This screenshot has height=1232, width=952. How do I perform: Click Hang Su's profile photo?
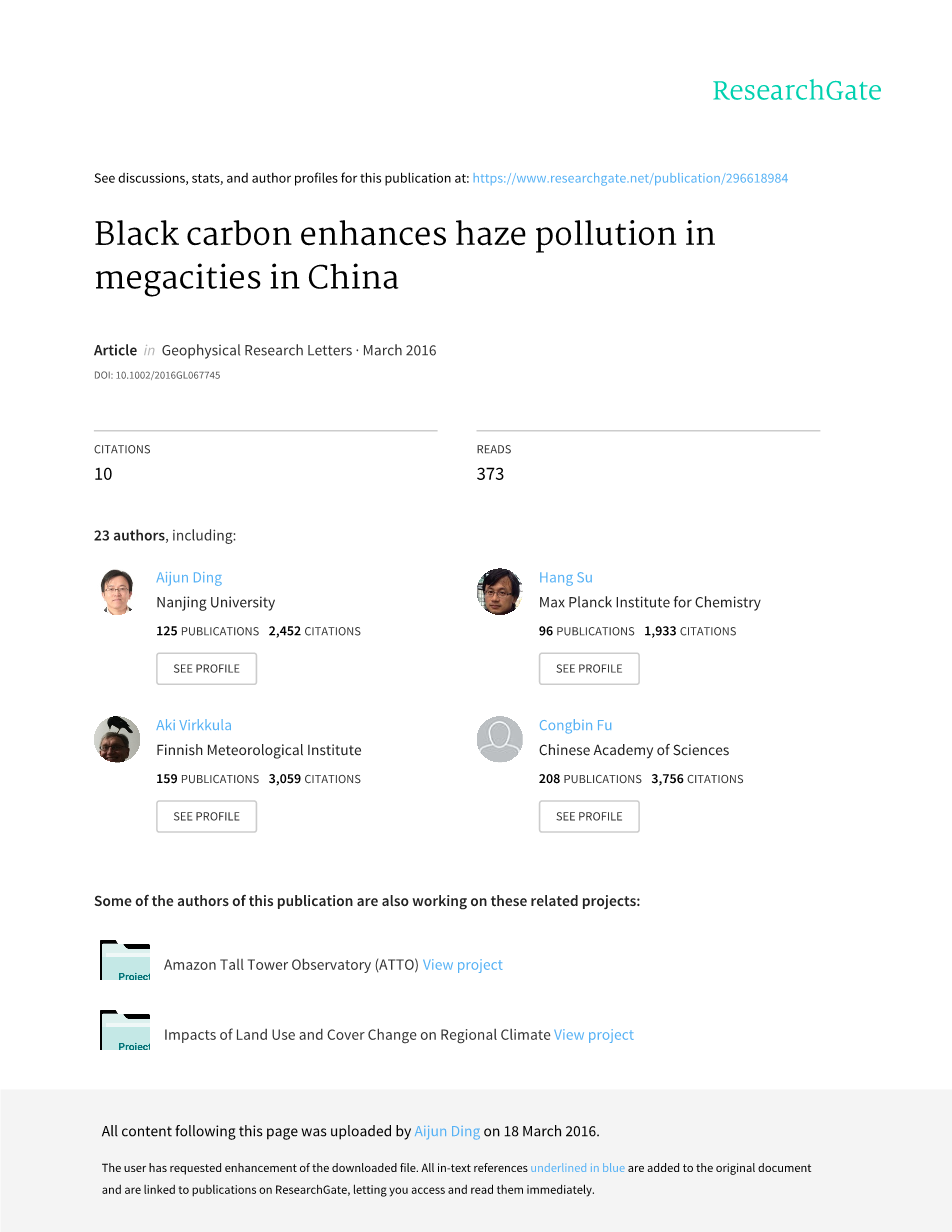tap(499, 591)
